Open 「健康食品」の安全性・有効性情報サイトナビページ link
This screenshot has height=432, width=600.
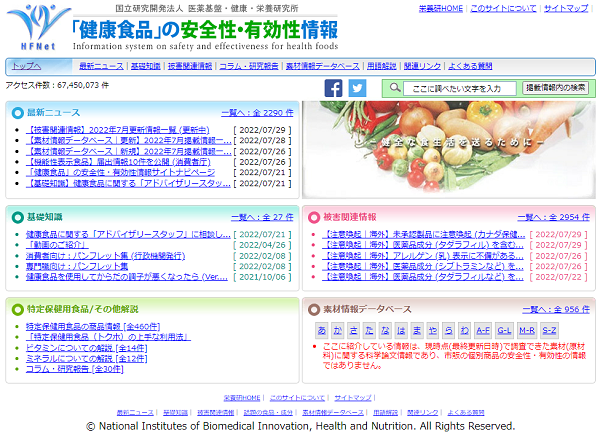[x=121, y=173]
